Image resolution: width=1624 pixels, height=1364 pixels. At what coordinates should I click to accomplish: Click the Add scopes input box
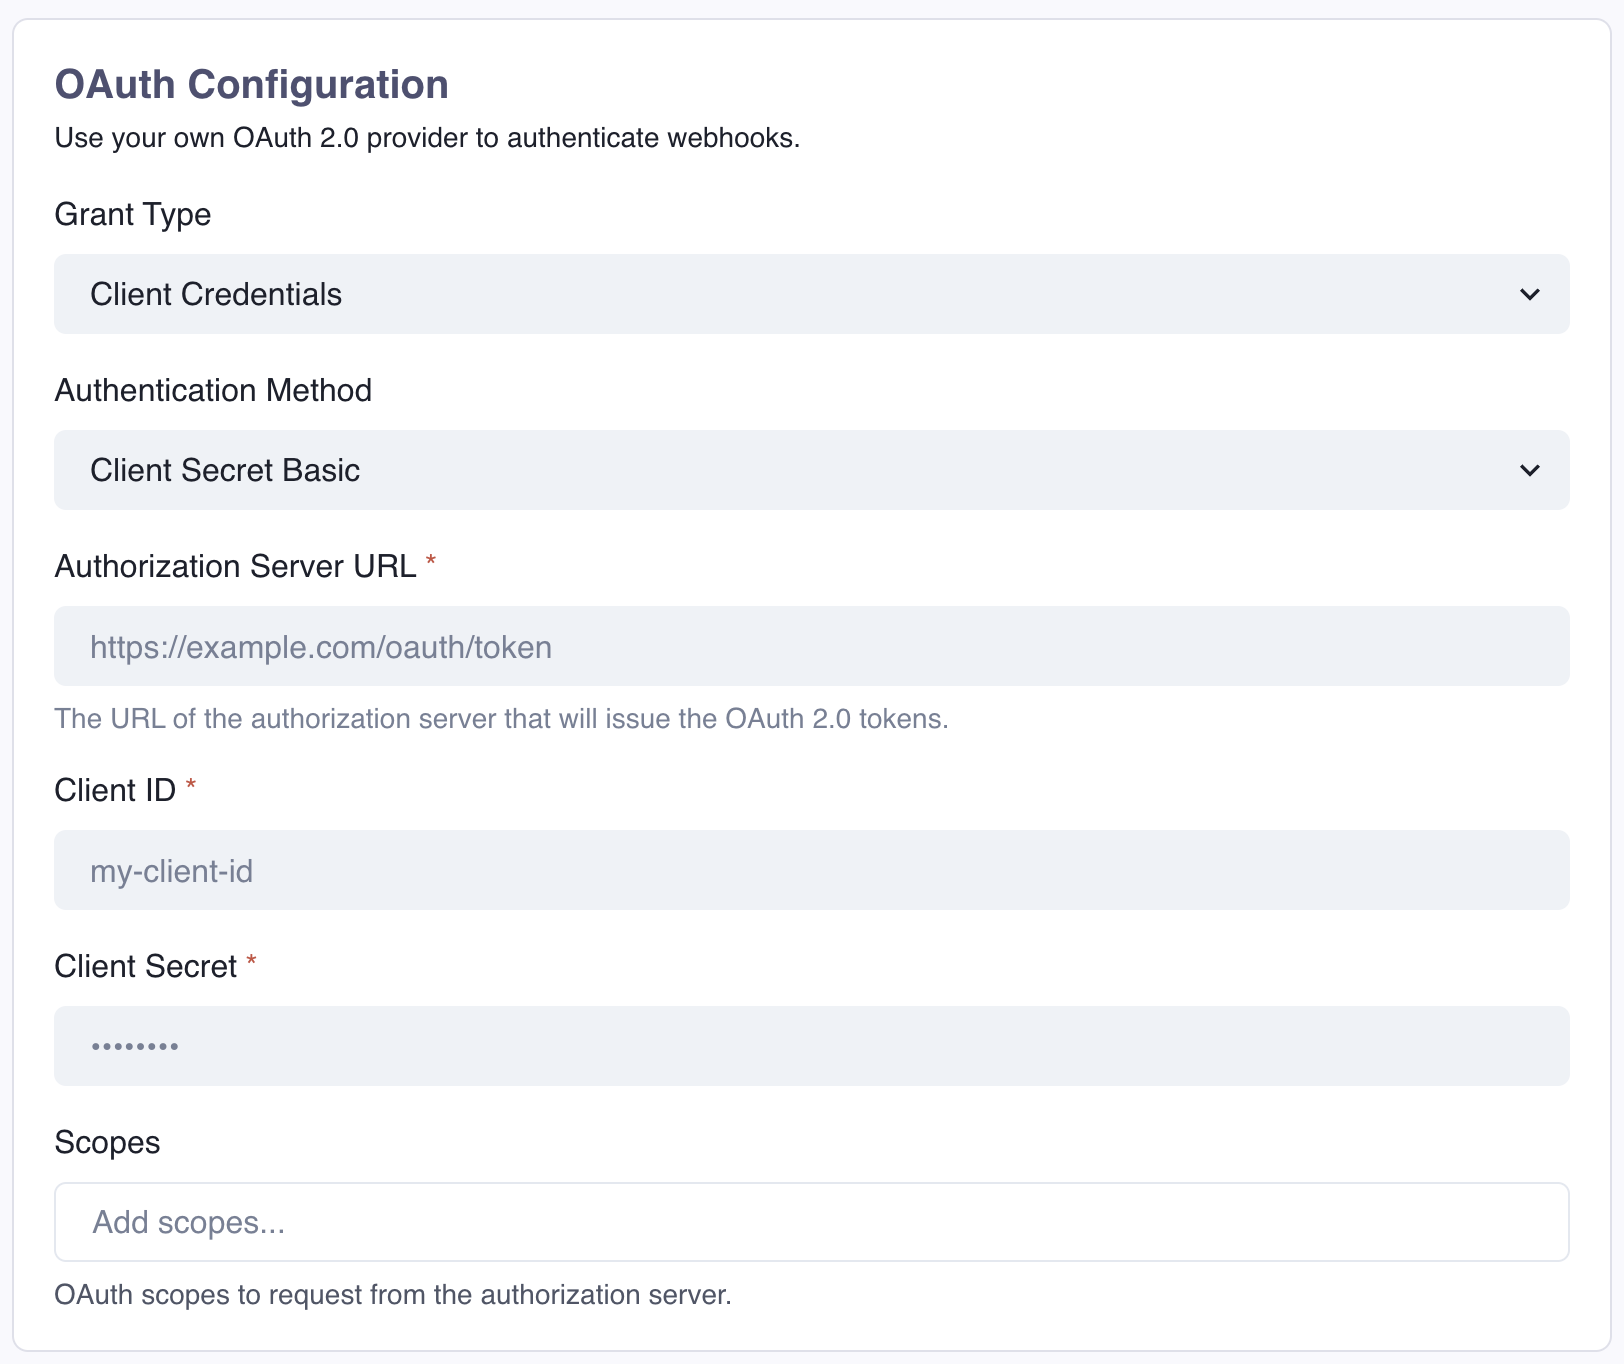pyautogui.click(x=812, y=1222)
